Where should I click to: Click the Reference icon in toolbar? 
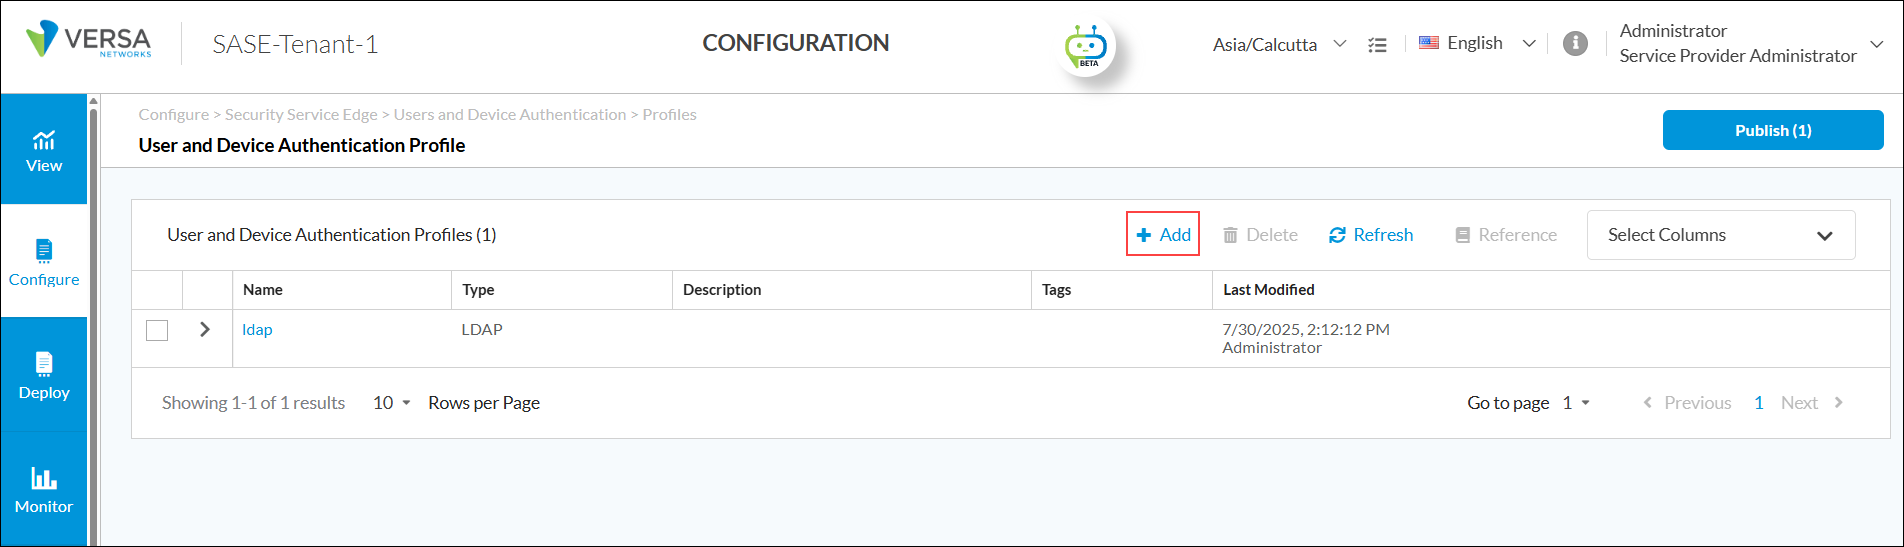pyautogui.click(x=1462, y=235)
